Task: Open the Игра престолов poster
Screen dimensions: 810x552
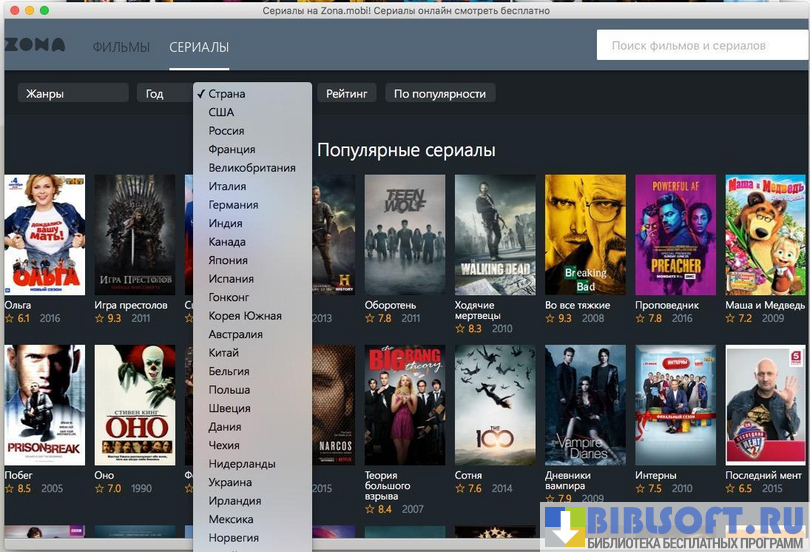Action: pos(135,235)
